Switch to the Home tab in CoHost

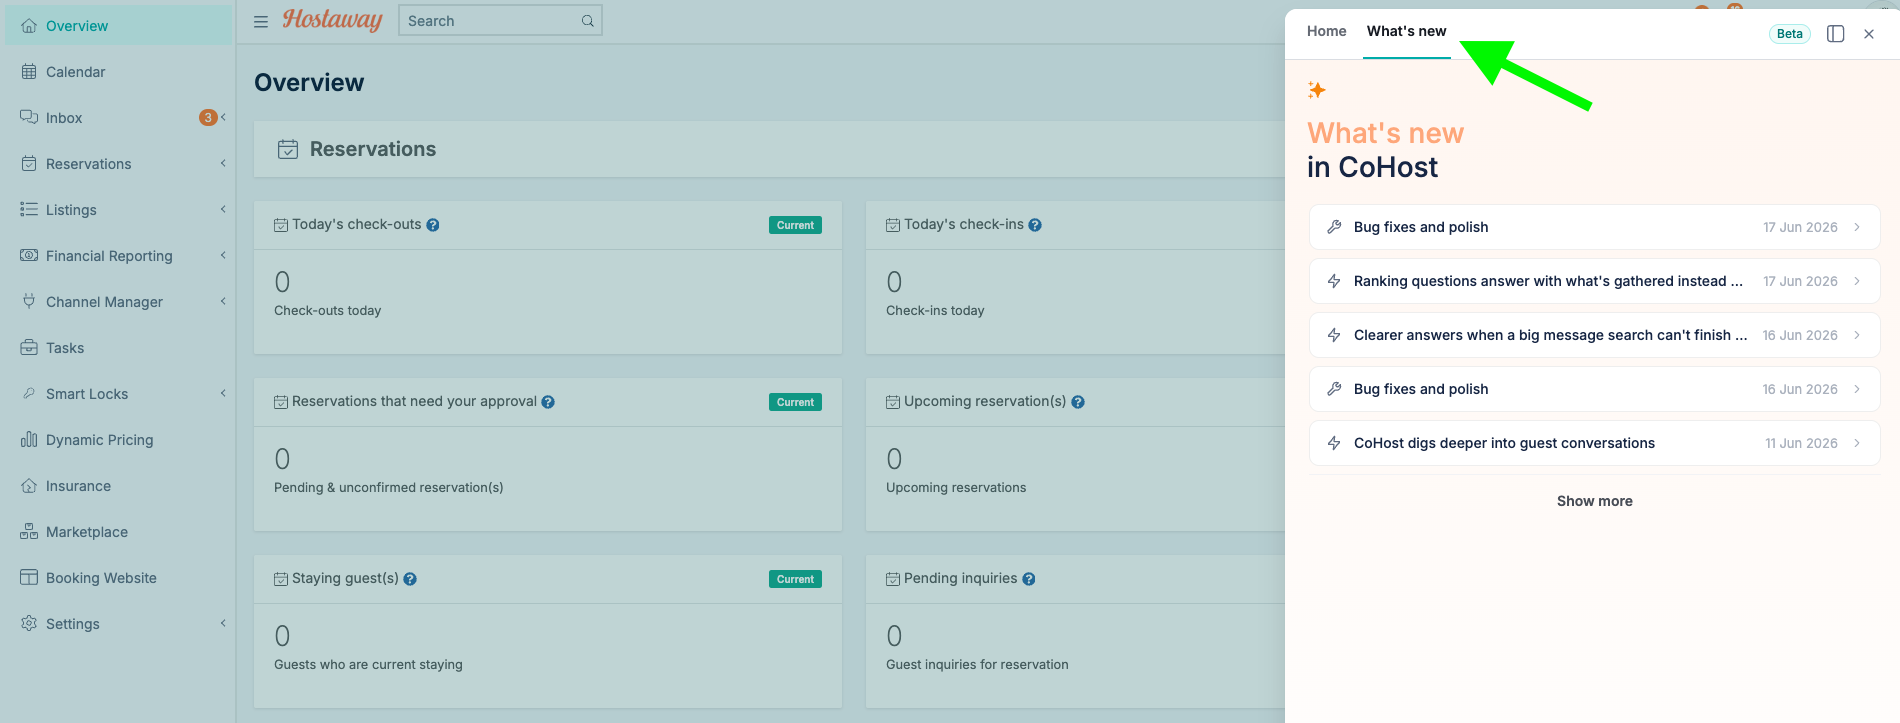click(x=1327, y=31)
